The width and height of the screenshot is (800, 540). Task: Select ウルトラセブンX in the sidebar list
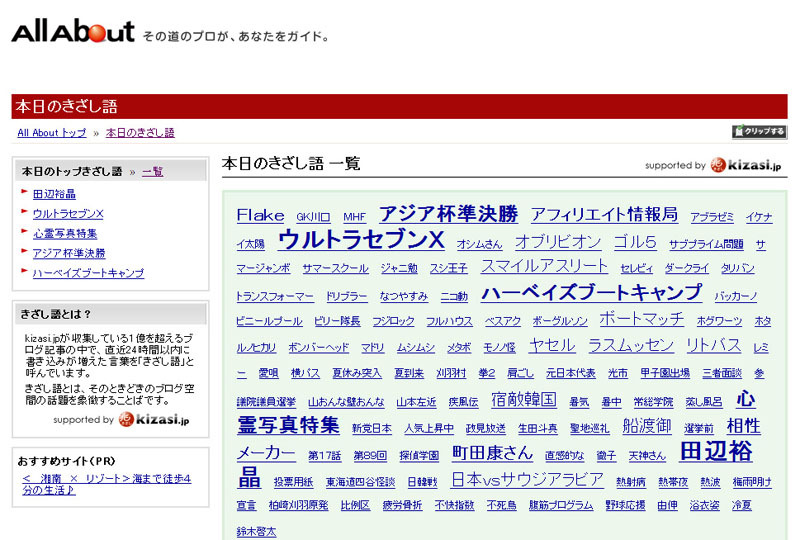pos(68,214)
